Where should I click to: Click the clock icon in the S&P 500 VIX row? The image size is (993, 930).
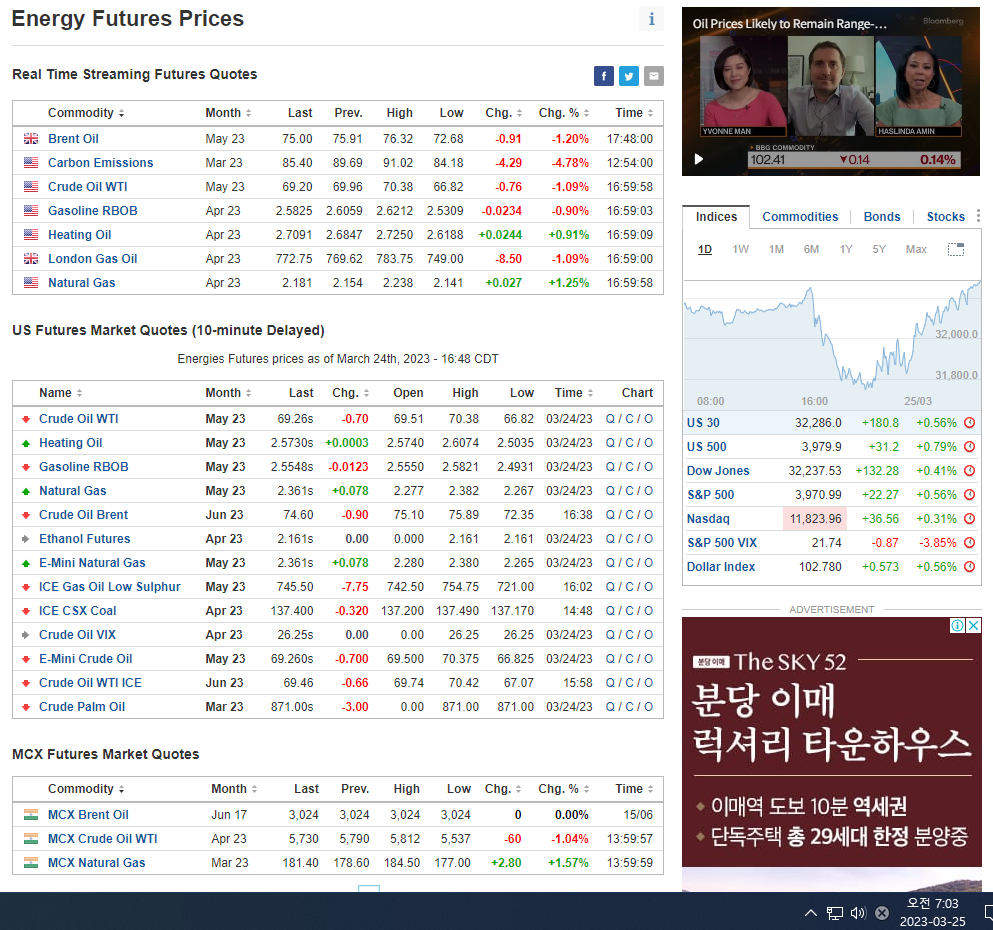pos(970,543)
